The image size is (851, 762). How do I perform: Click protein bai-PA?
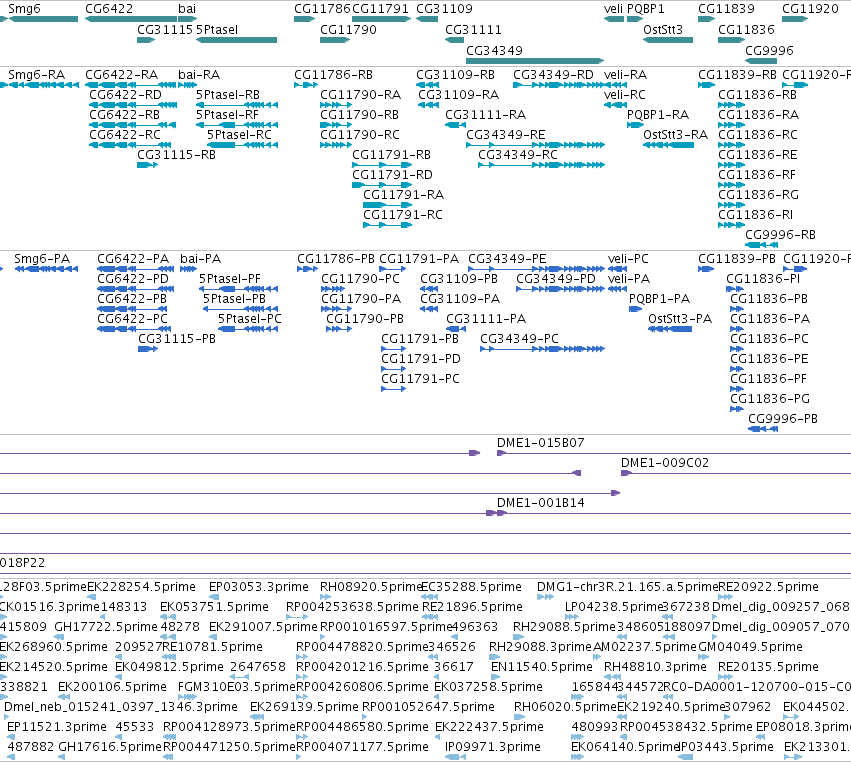[200, 258]
